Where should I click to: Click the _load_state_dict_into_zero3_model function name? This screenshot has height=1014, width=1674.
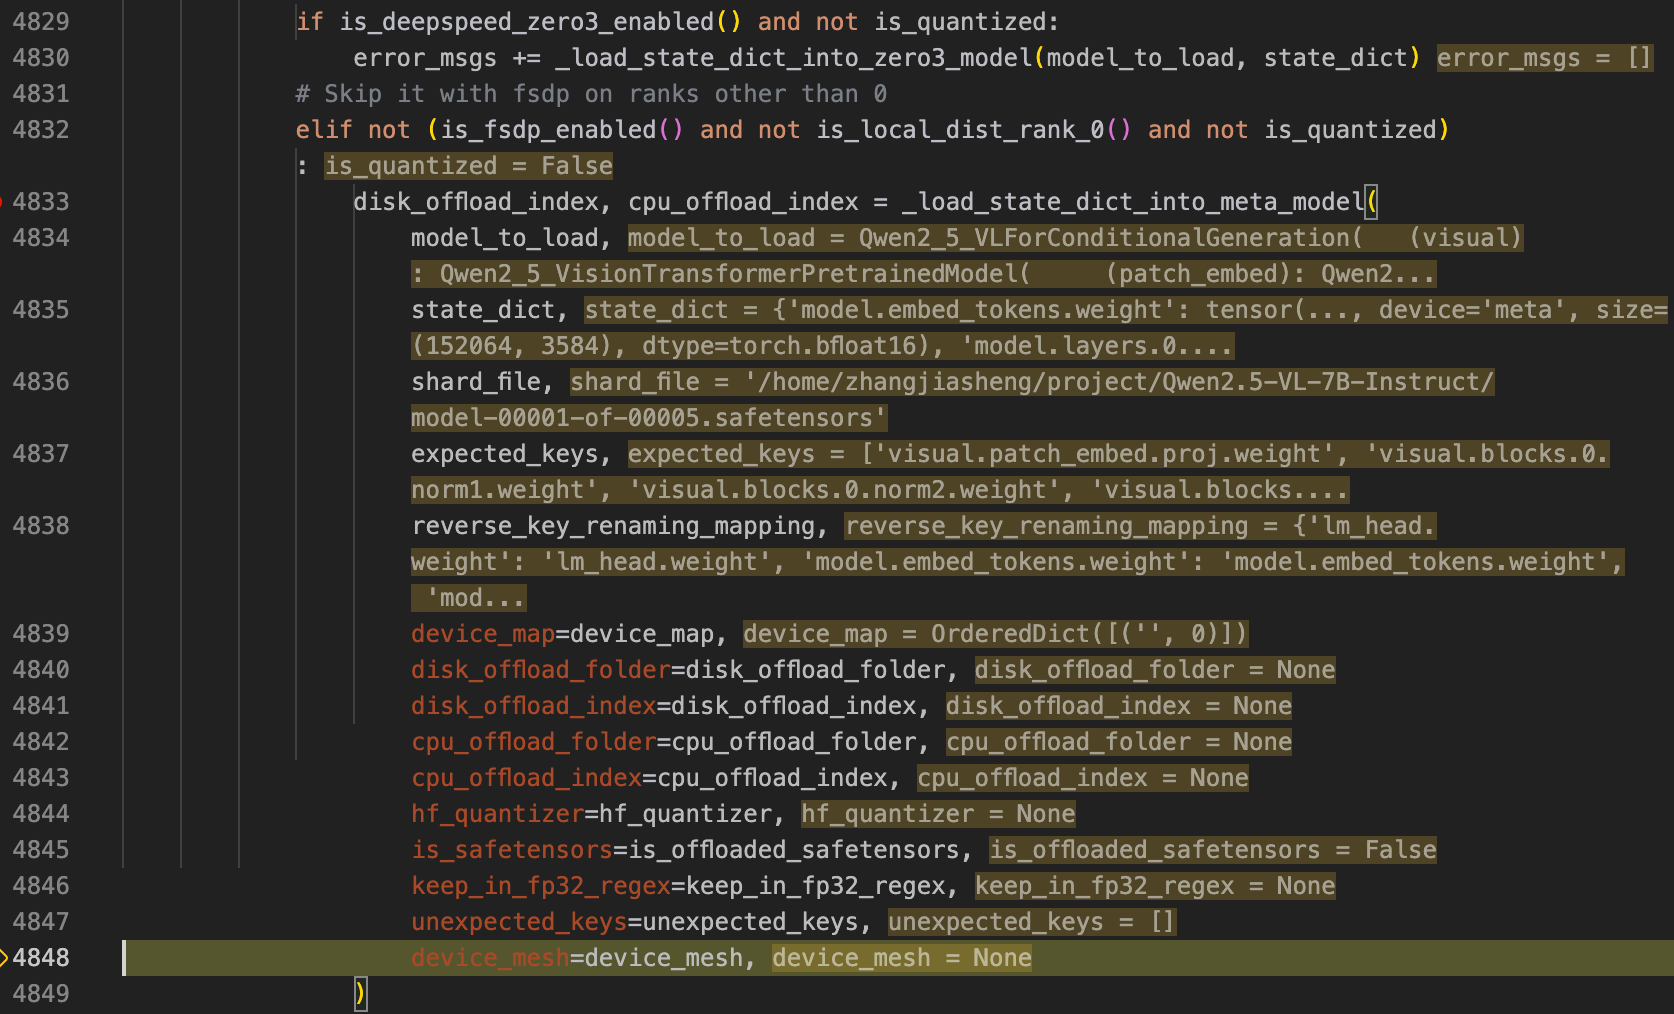pyautogui.click(x=794, y=58)
